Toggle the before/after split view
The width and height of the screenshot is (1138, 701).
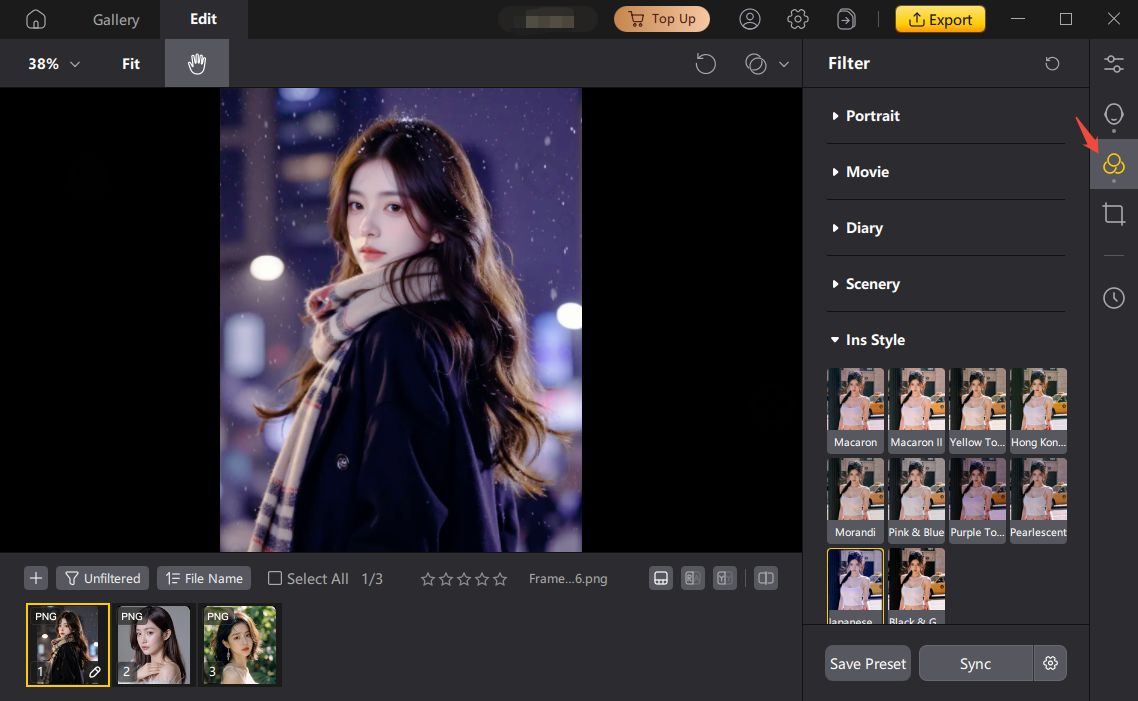coord(765,578)
